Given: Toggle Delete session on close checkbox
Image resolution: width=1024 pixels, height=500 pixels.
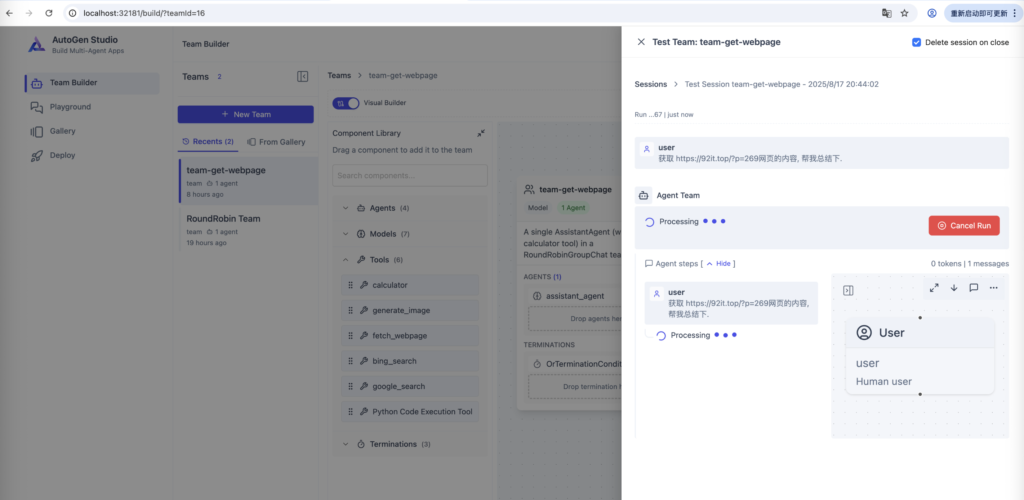Looking at the screenshot, I should coord(916,42).
